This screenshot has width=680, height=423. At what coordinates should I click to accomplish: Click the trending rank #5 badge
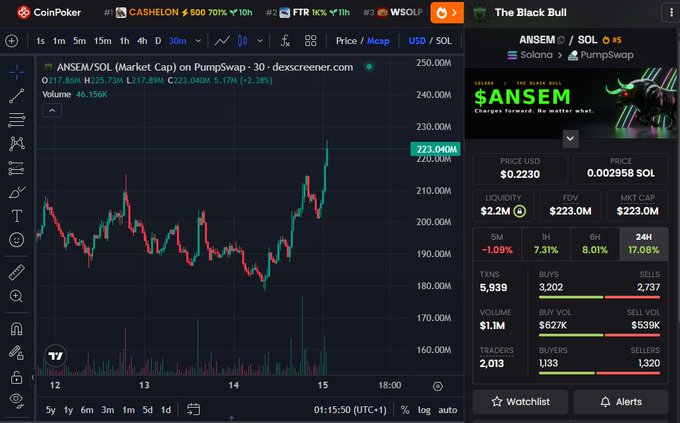coord(612,40)
